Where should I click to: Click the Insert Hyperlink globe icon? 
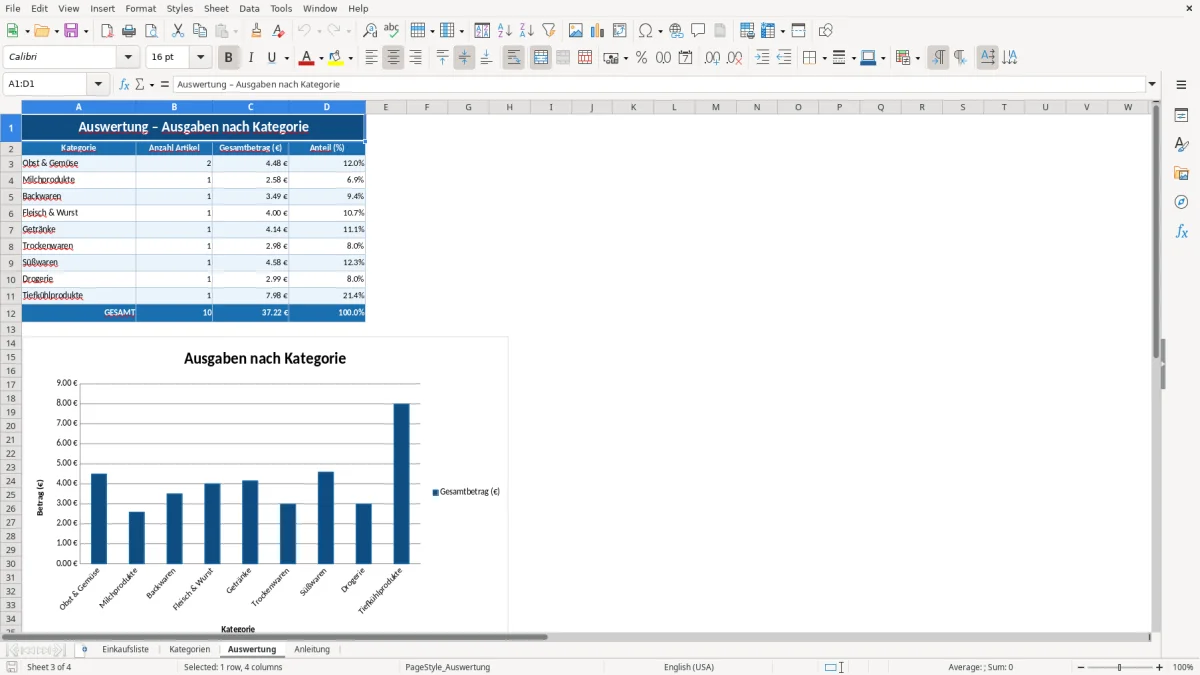click(677, 30)
